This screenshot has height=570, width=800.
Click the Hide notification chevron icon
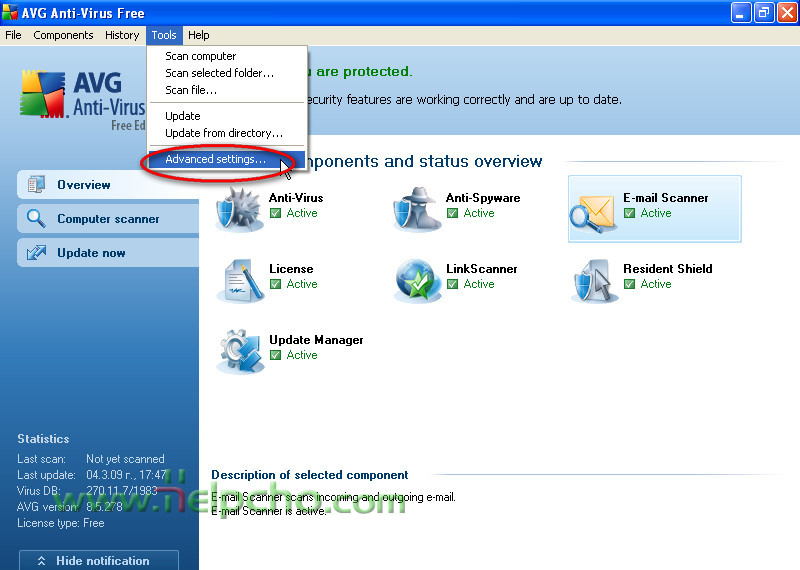[x=41, y=561]
